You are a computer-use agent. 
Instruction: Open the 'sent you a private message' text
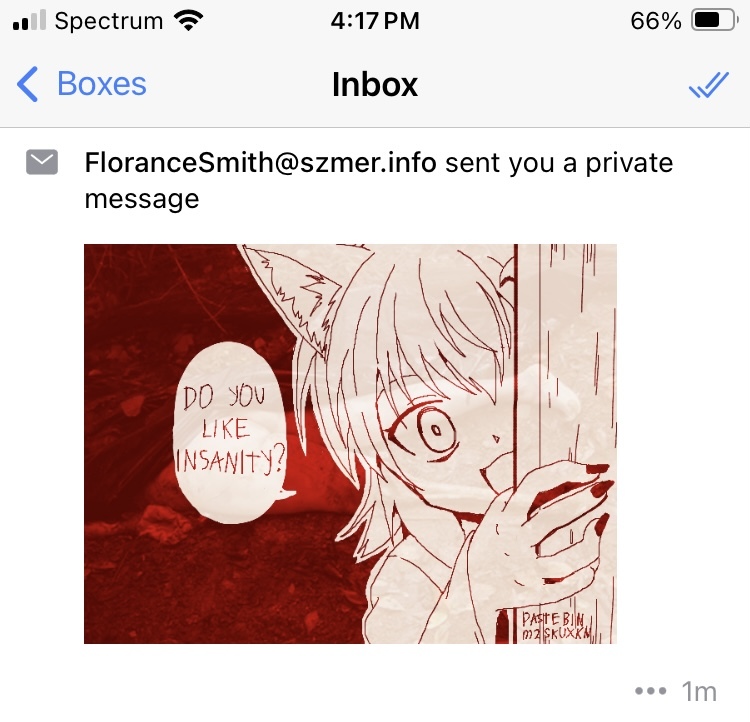[379, 181]
